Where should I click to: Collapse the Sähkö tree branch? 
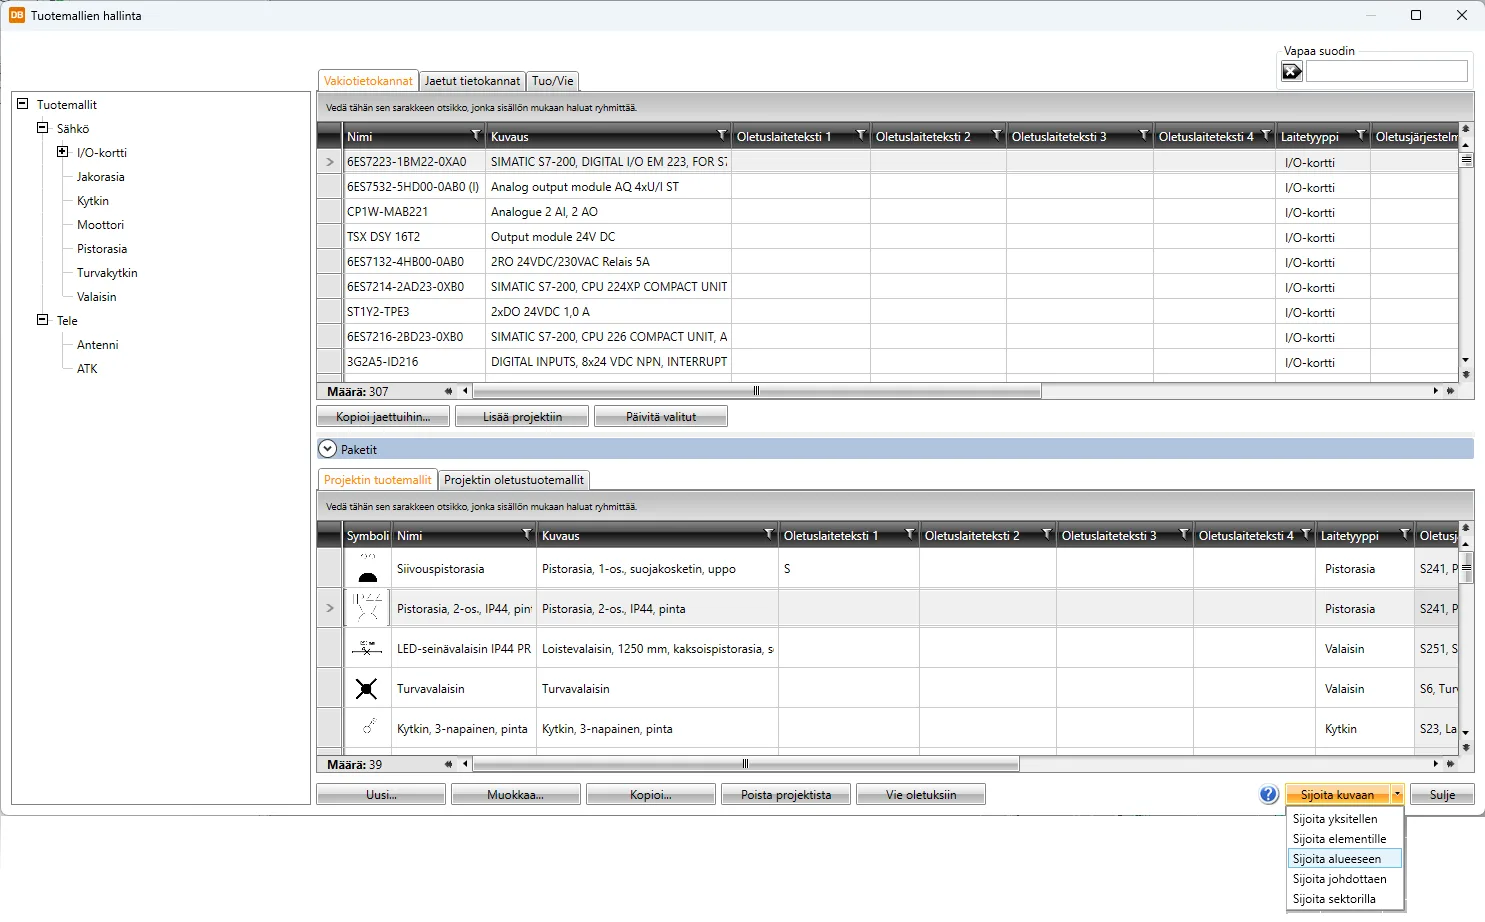43,129
